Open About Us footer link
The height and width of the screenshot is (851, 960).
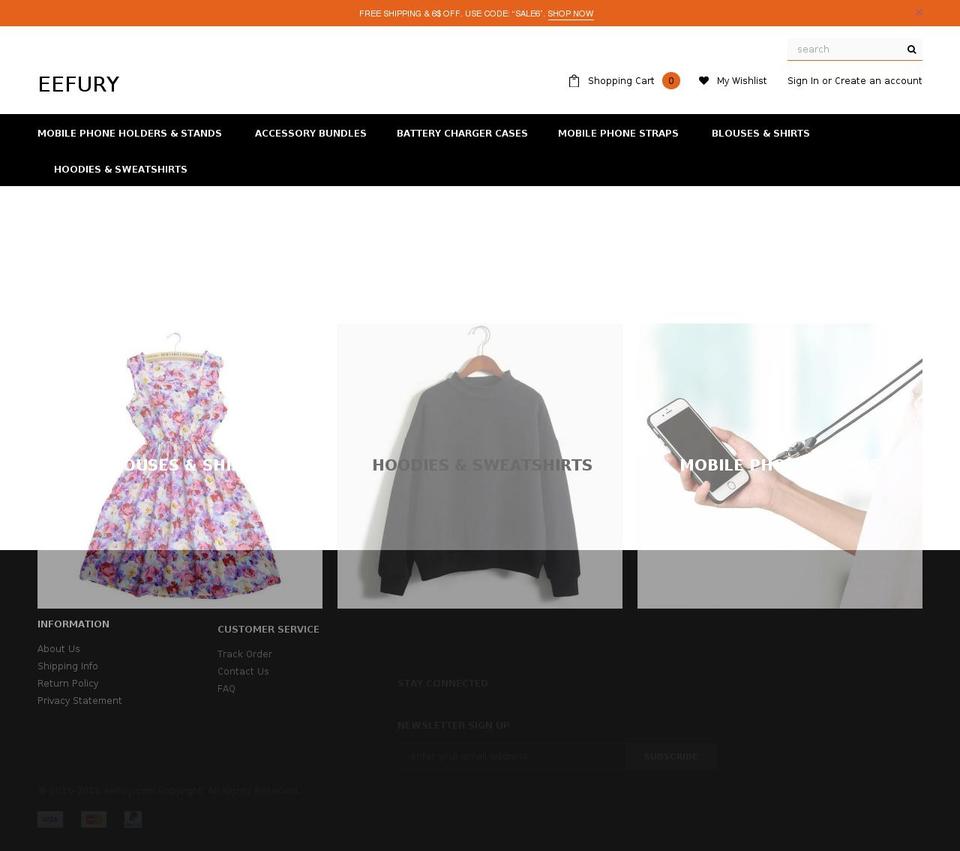click(x=59, y=649)
